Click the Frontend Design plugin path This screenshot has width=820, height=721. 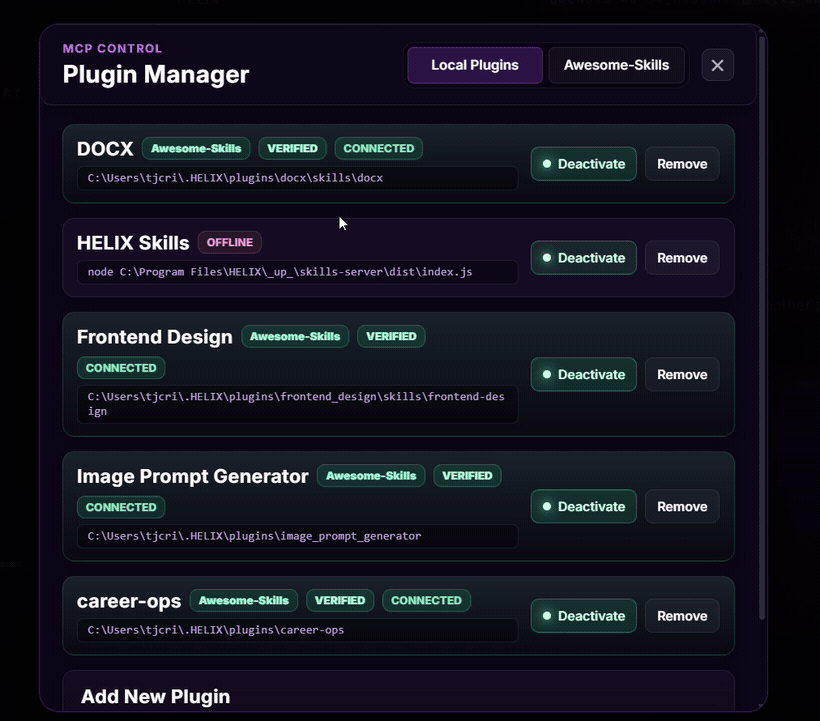point(298,404)
